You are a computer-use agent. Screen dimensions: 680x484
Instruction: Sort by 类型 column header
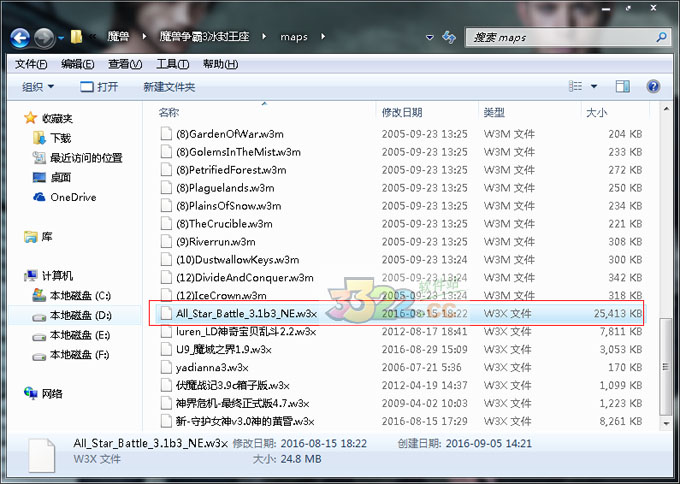[494, 113]
